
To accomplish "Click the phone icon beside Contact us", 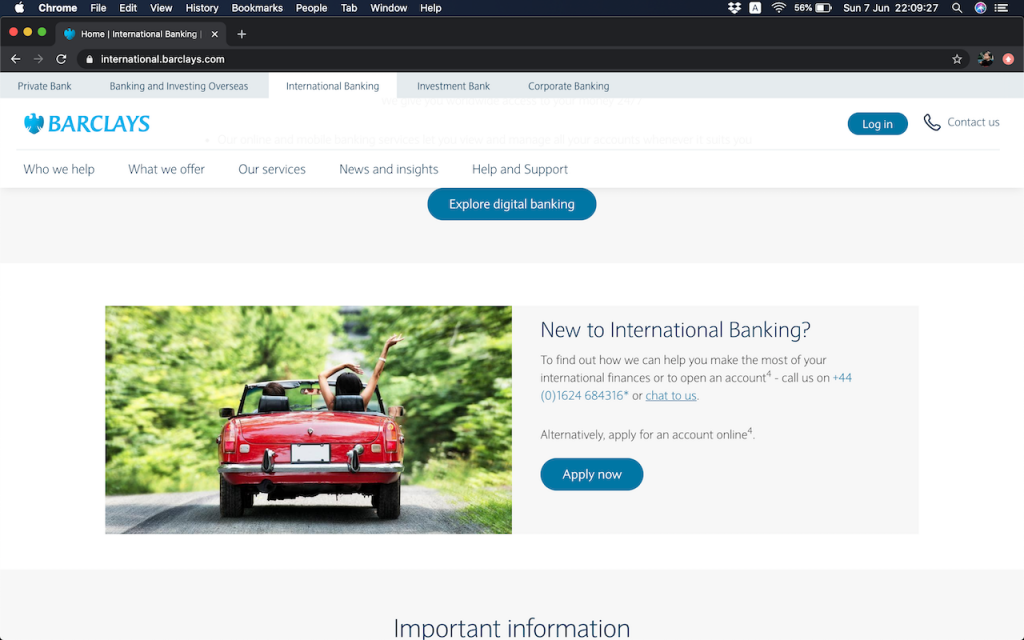I will tap(931, 122).
